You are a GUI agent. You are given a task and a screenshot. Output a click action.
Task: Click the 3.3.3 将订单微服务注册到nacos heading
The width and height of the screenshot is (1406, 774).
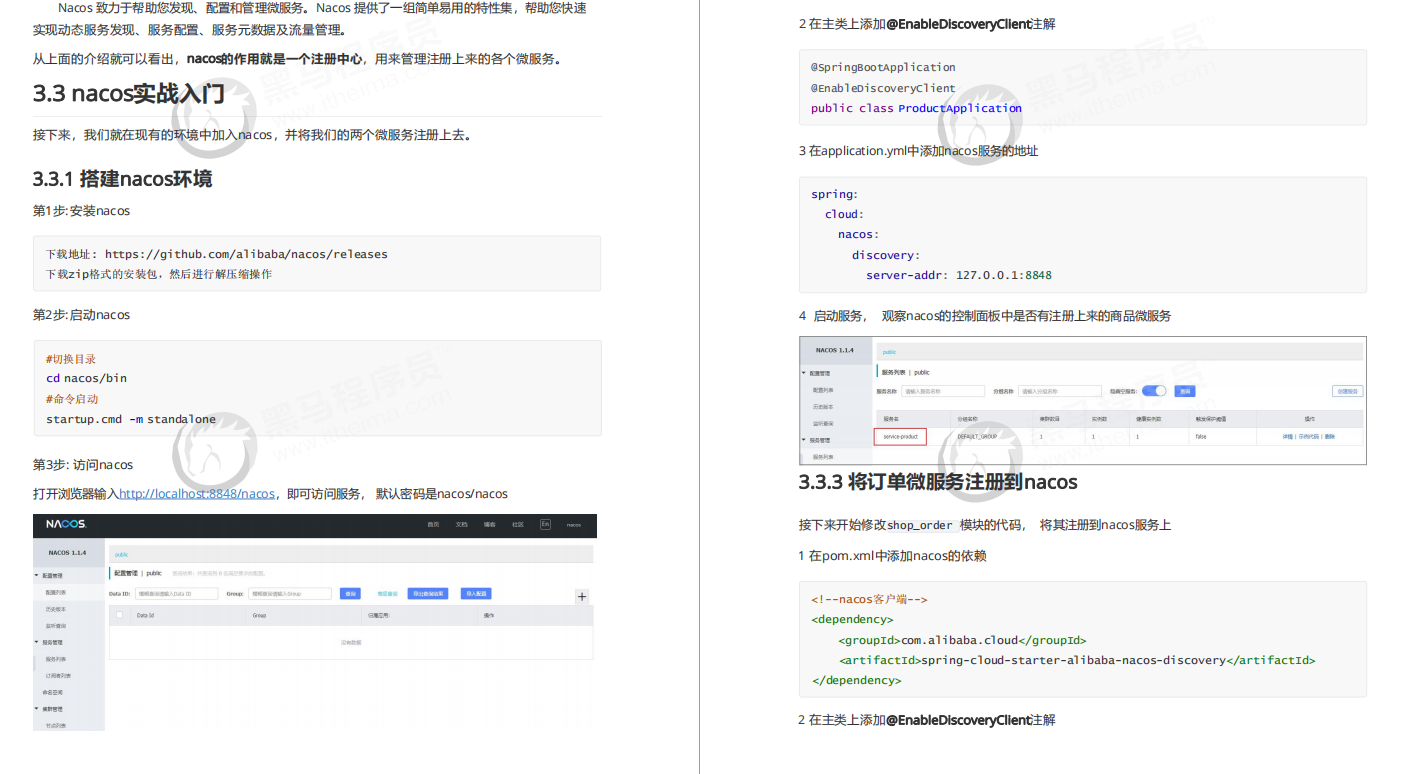click(938, 482)
